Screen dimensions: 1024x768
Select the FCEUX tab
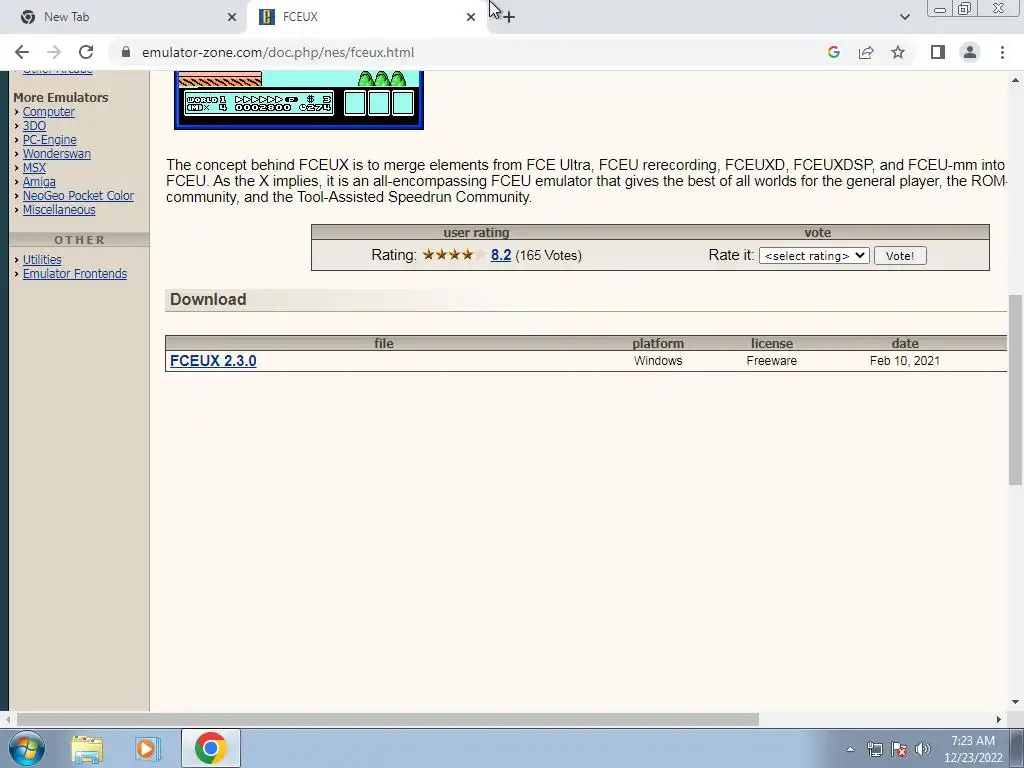pyautogui.click(x=369, y=17)
